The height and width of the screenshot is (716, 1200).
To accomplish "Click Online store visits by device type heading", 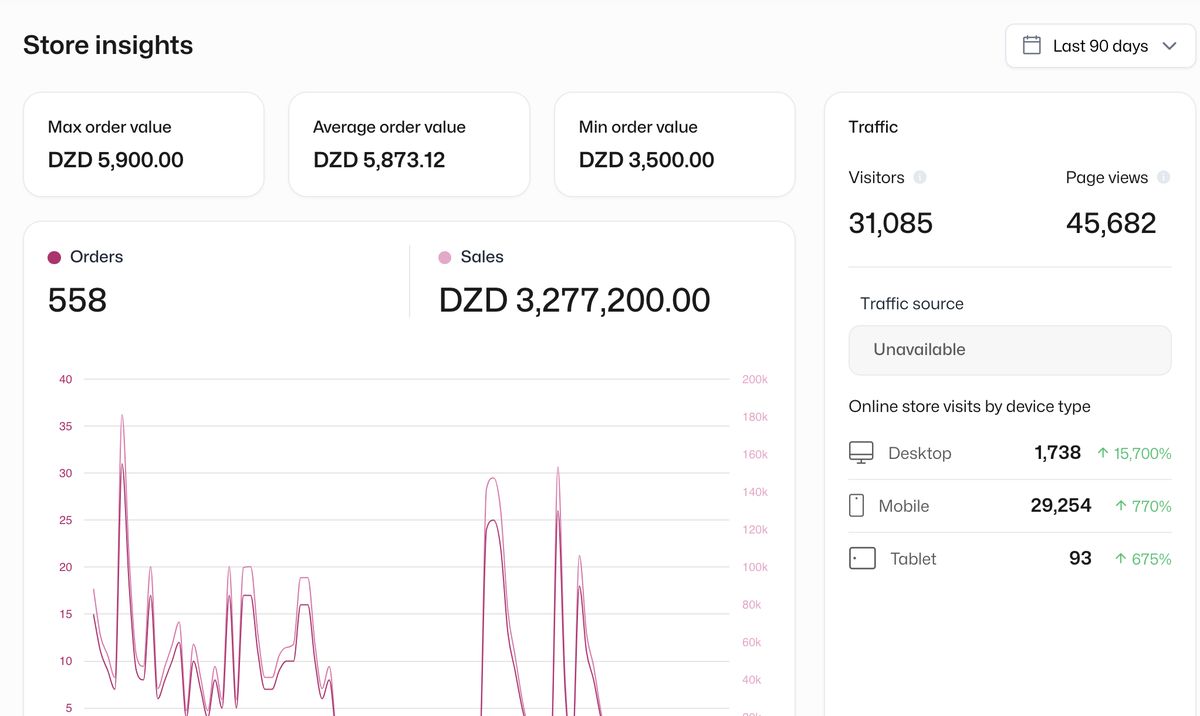I will tap(969, 407).
